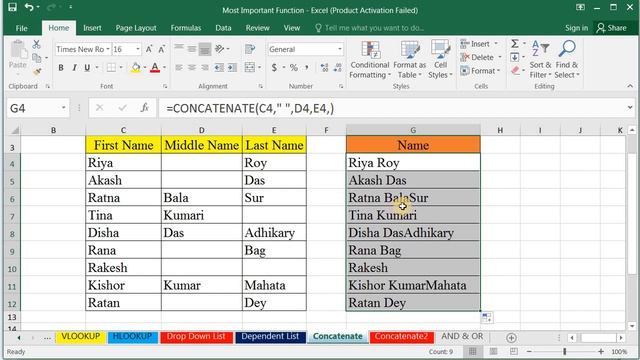Click the Copy icon in Clipboard group
The width and height of the screenshot is (640, 360).
36,58
